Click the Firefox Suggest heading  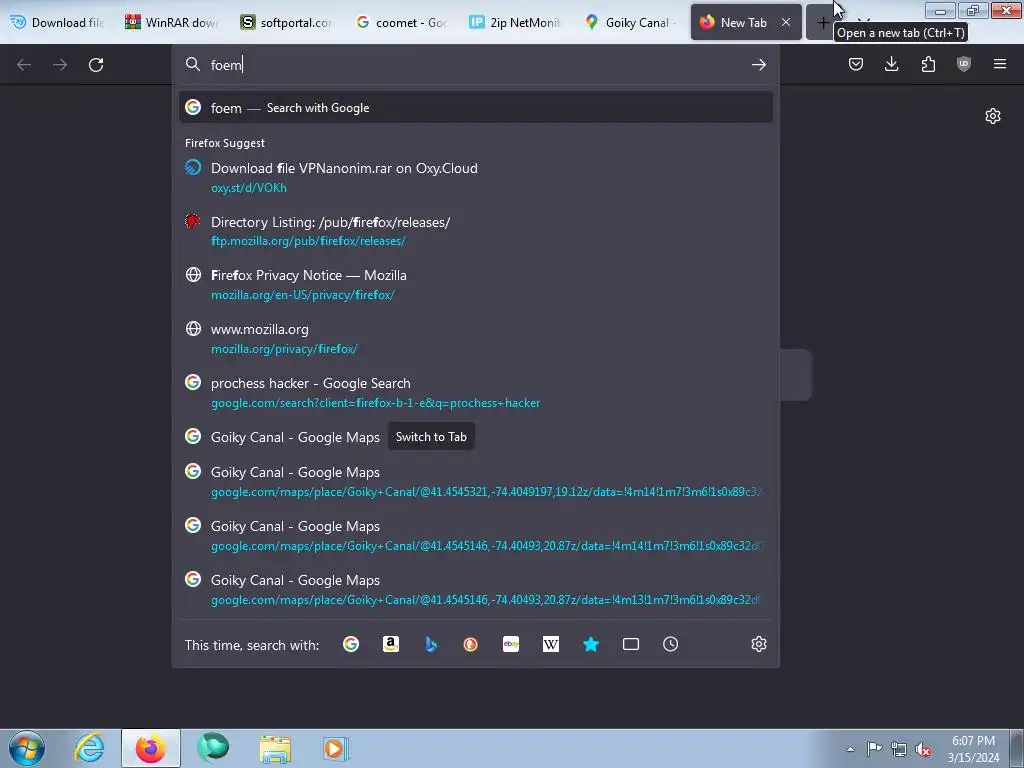tap(225, 143)
